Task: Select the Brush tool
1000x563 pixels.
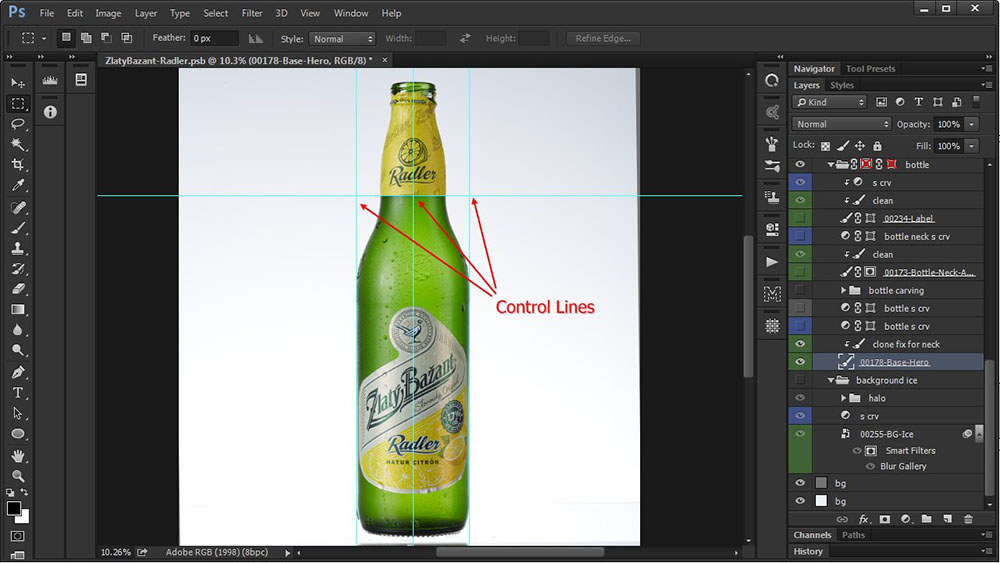Action: pyautogui.click(x=18, y=228)
